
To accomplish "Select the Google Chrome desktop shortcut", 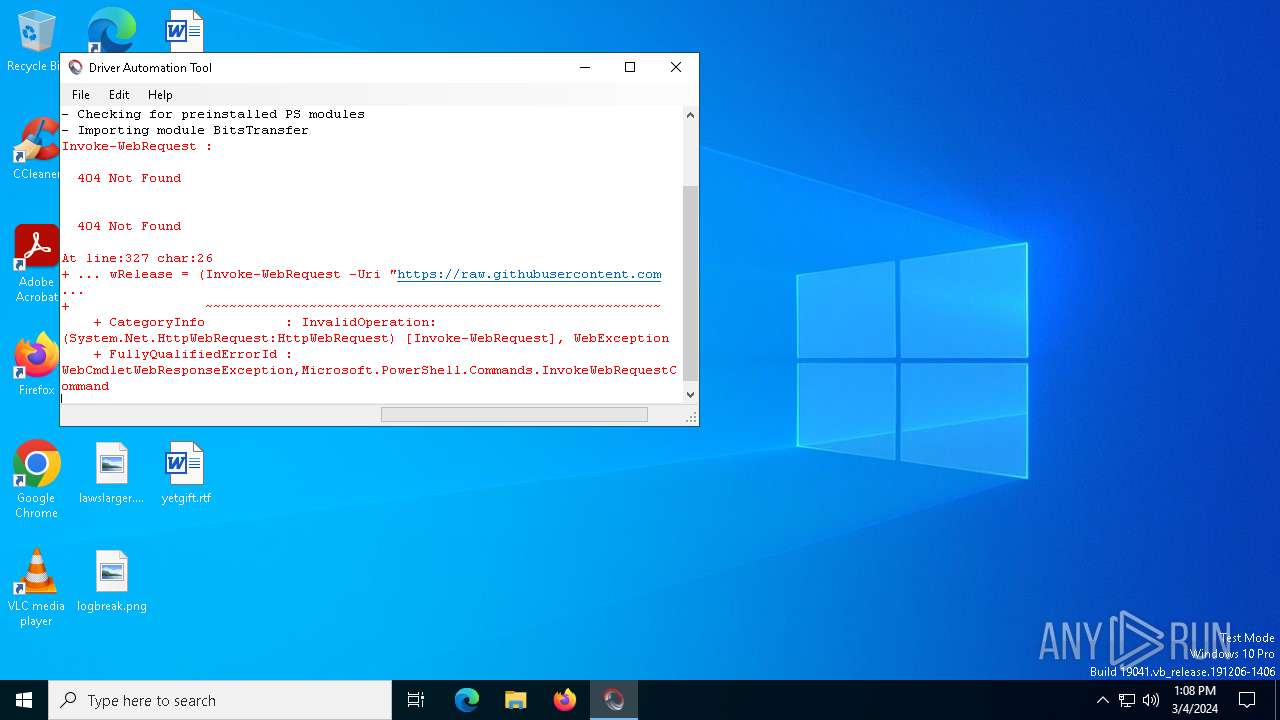I will tap(36, 480).
